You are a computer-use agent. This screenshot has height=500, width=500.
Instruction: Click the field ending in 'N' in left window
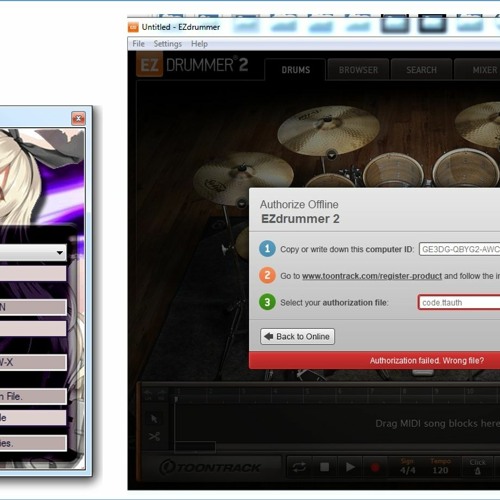(x=33, y=307)
